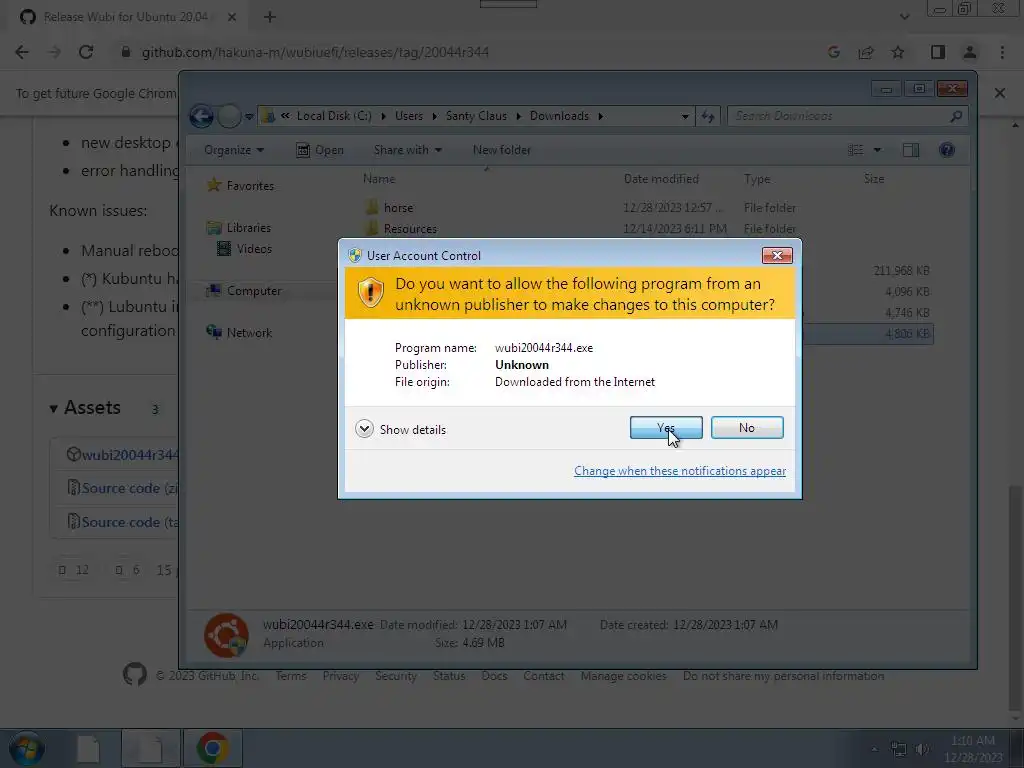Click the Search Downloads field

tap(846, 116)
